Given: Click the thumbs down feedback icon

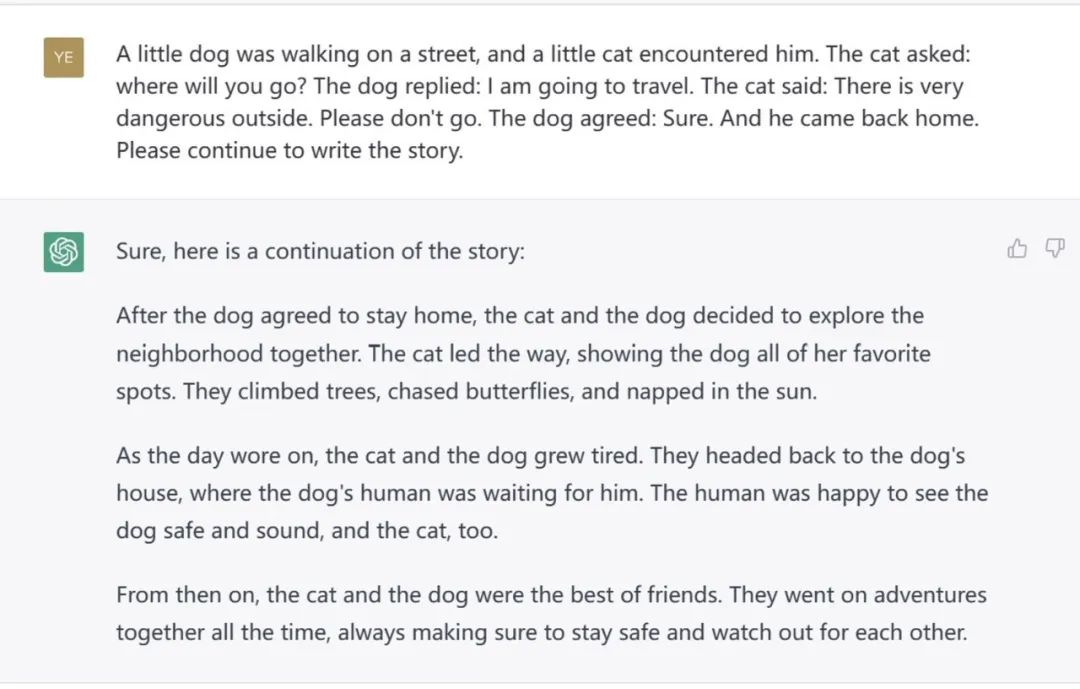Looking at the screenshot, I should [x=1055, y=248].
